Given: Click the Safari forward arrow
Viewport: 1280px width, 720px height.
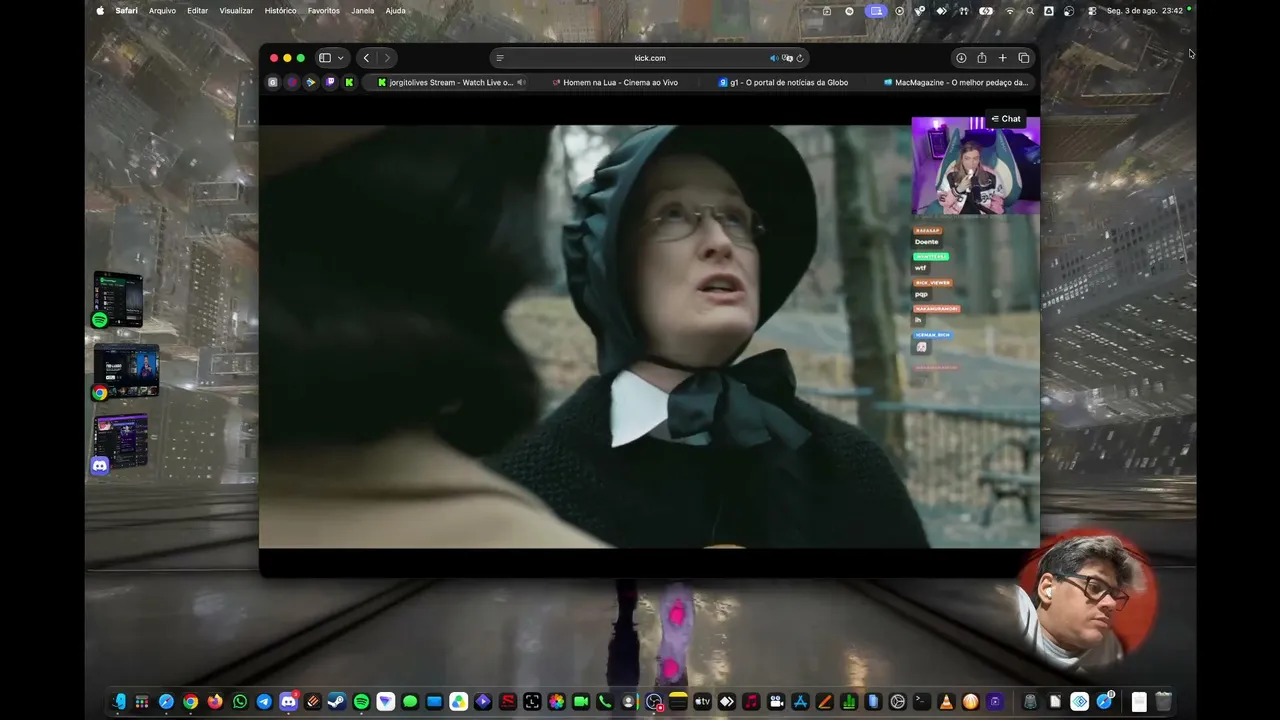Looking at the screenshot, I should pyautogui.click(x=387, y=58).
